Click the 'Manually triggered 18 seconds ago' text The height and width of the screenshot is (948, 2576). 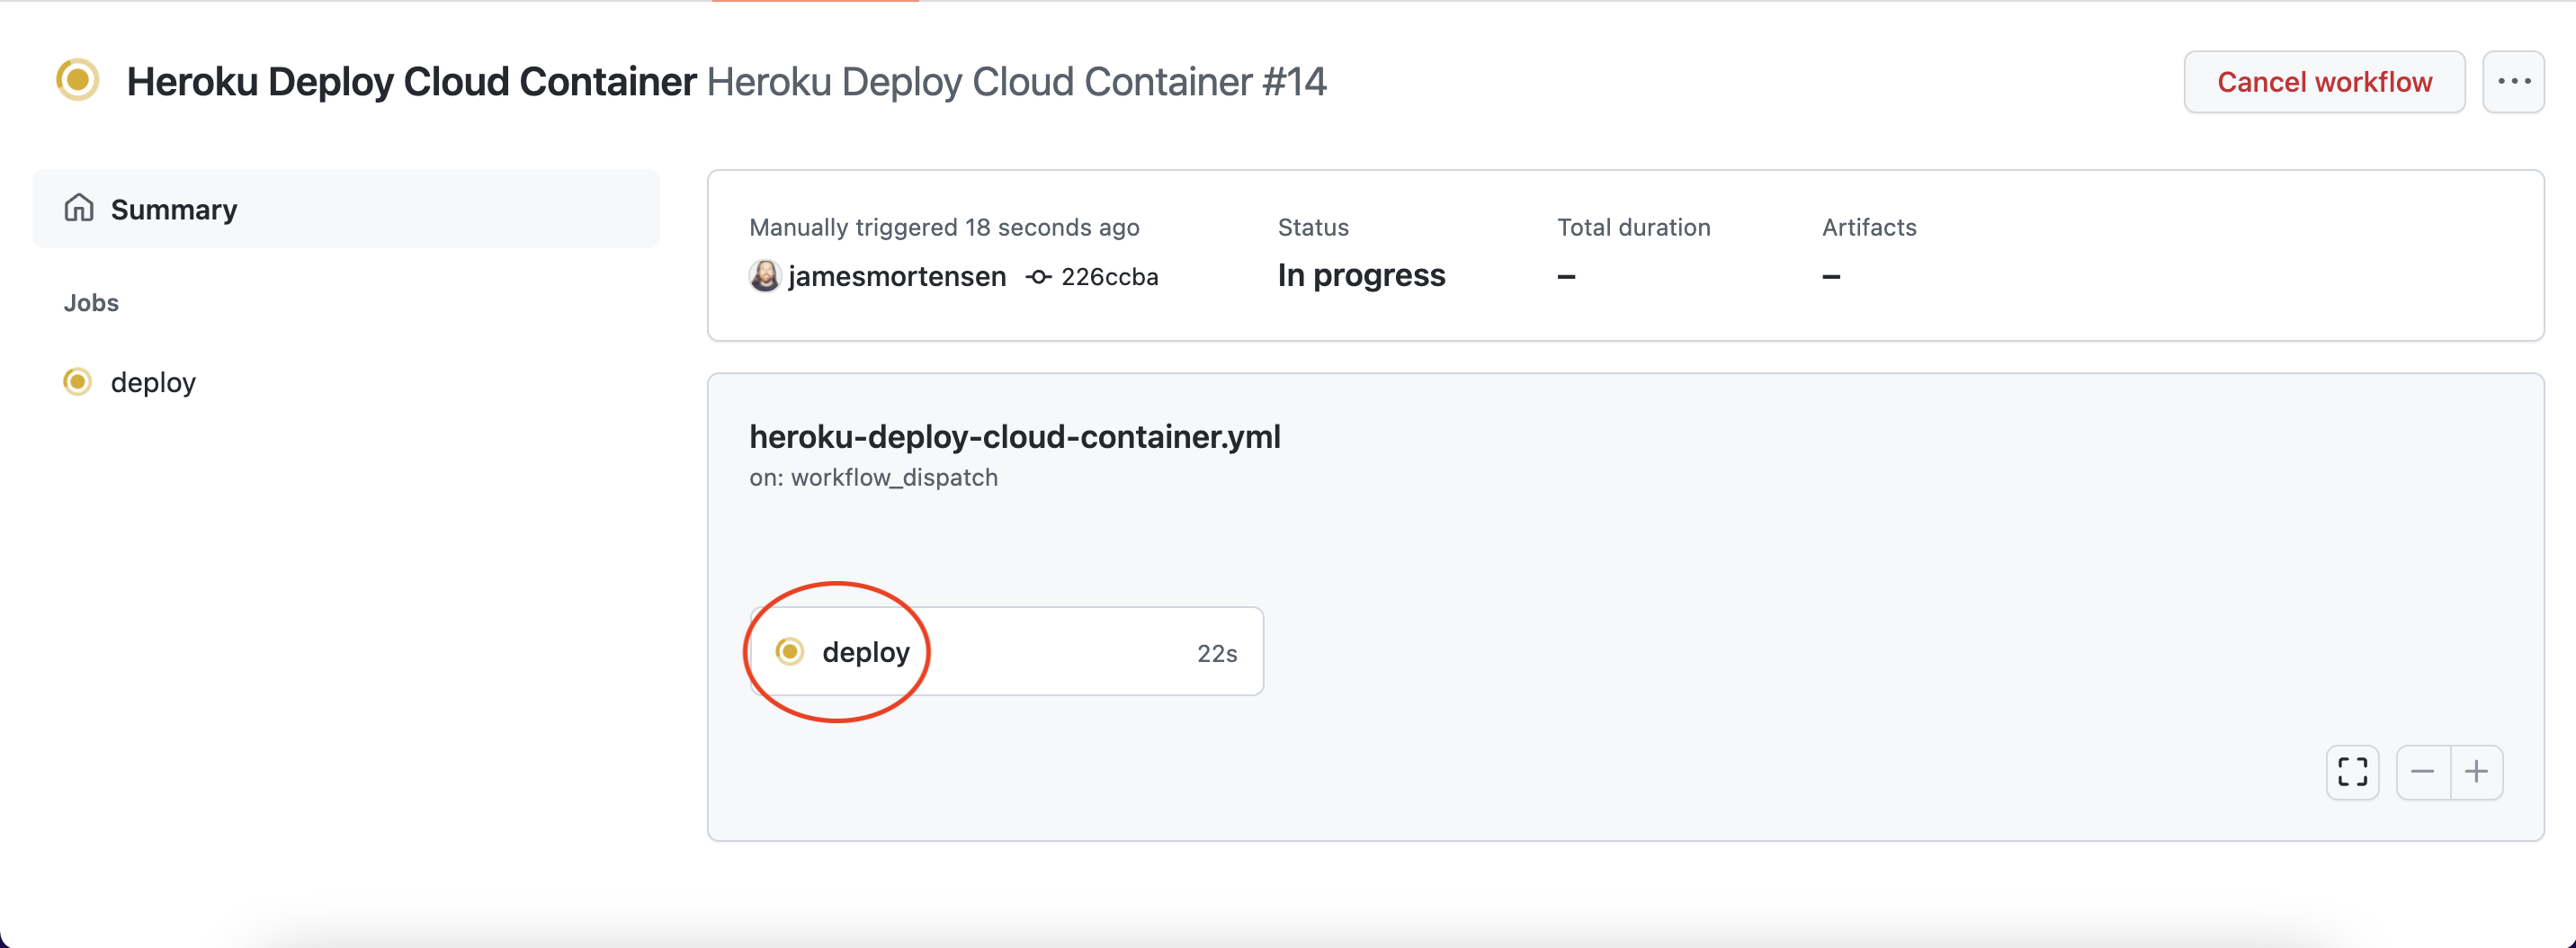pyautogui.click(x=944, y=228)
